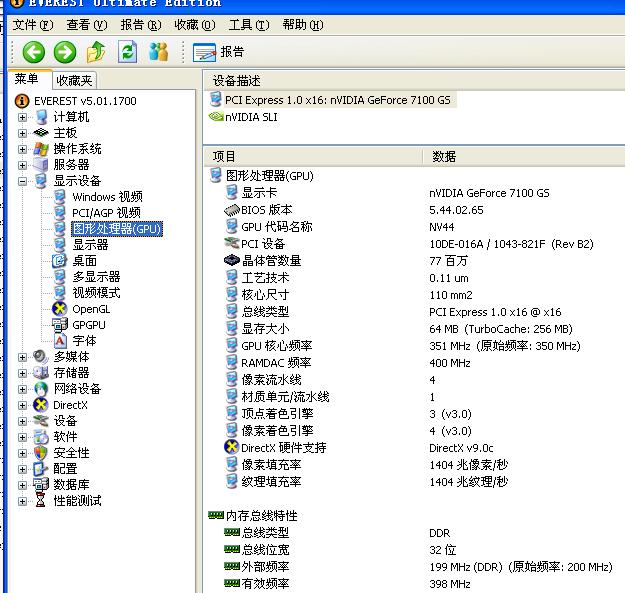Select 多显示器 in the tree

(x=96, y=277)
